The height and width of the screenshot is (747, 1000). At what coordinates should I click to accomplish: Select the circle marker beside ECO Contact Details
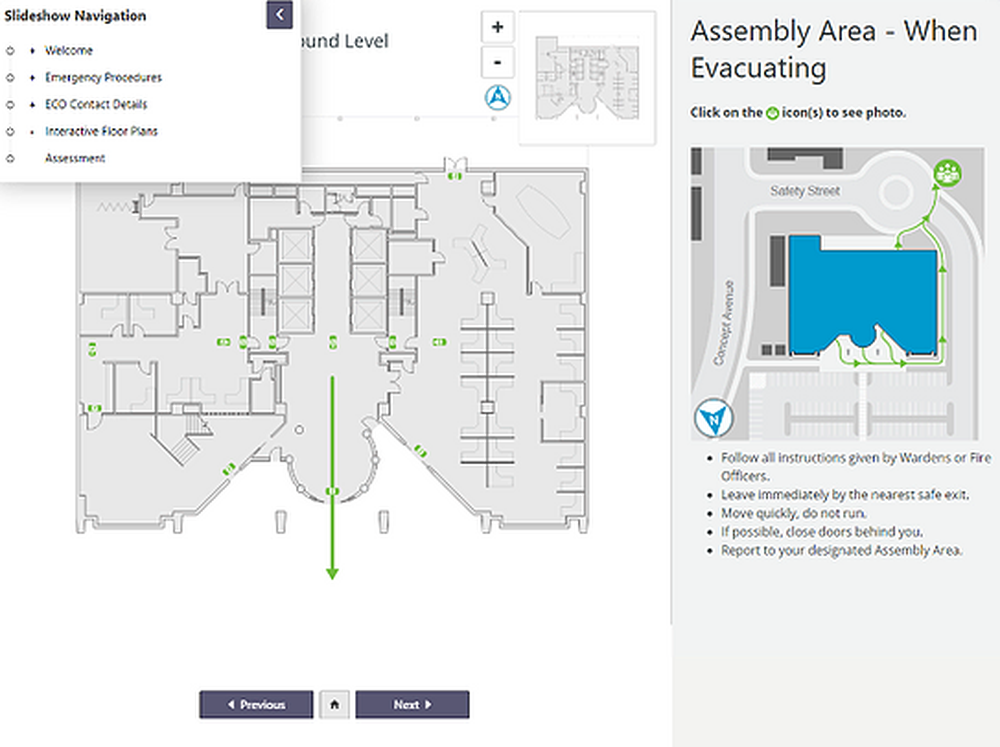tap(10, 105)
